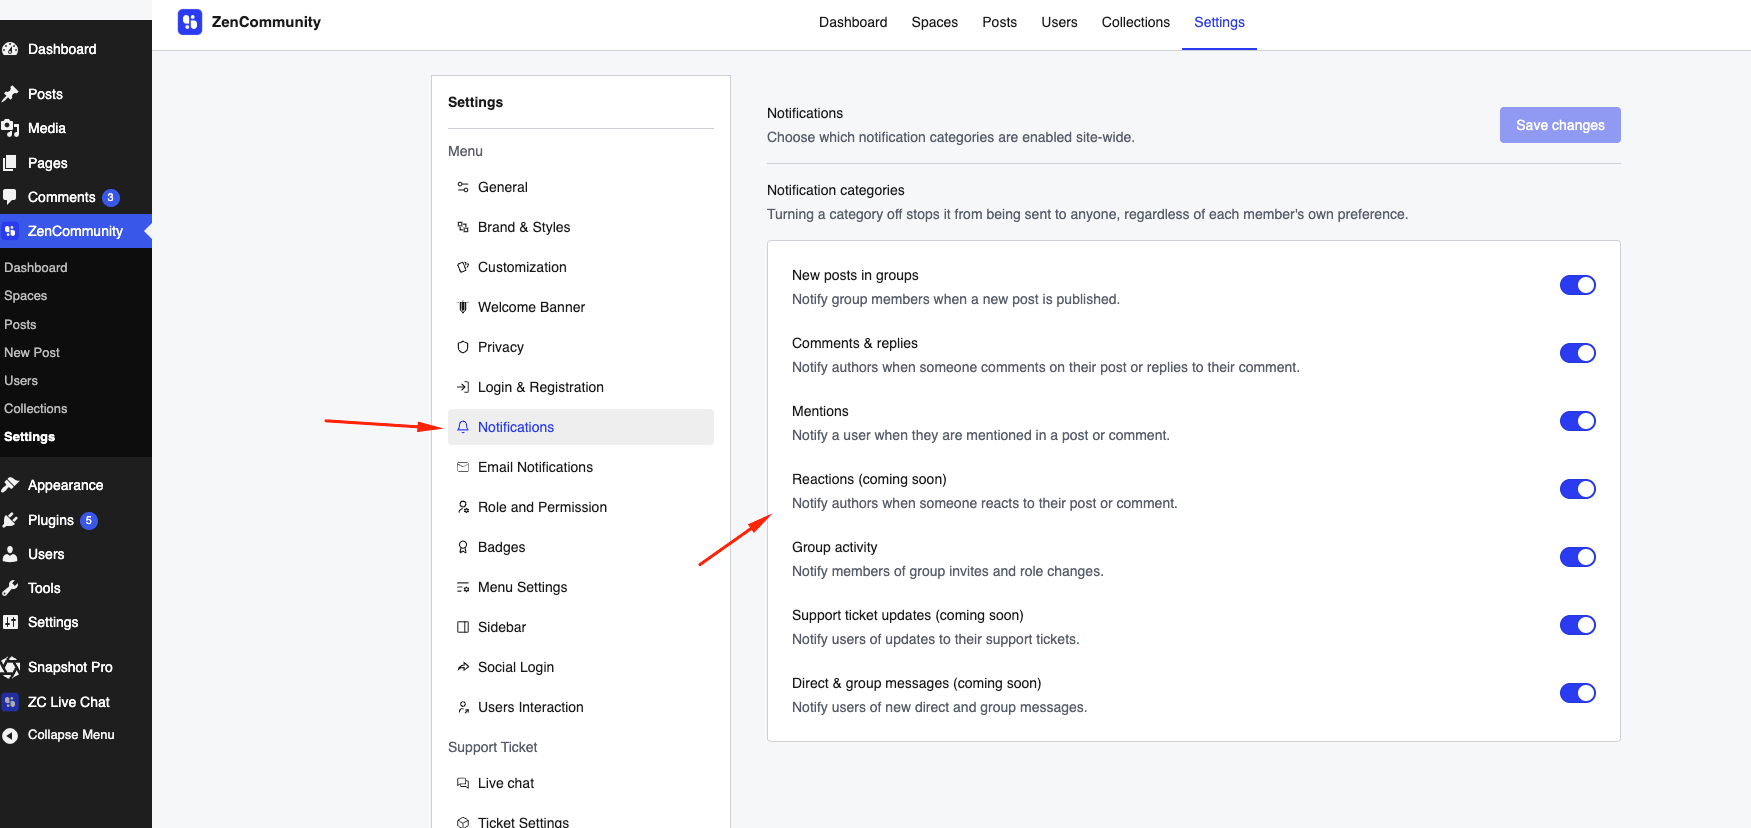This screenshot has height=828, width=1751.
Task: Toggle Direct & group messages switch
Action: point(1577,693)
